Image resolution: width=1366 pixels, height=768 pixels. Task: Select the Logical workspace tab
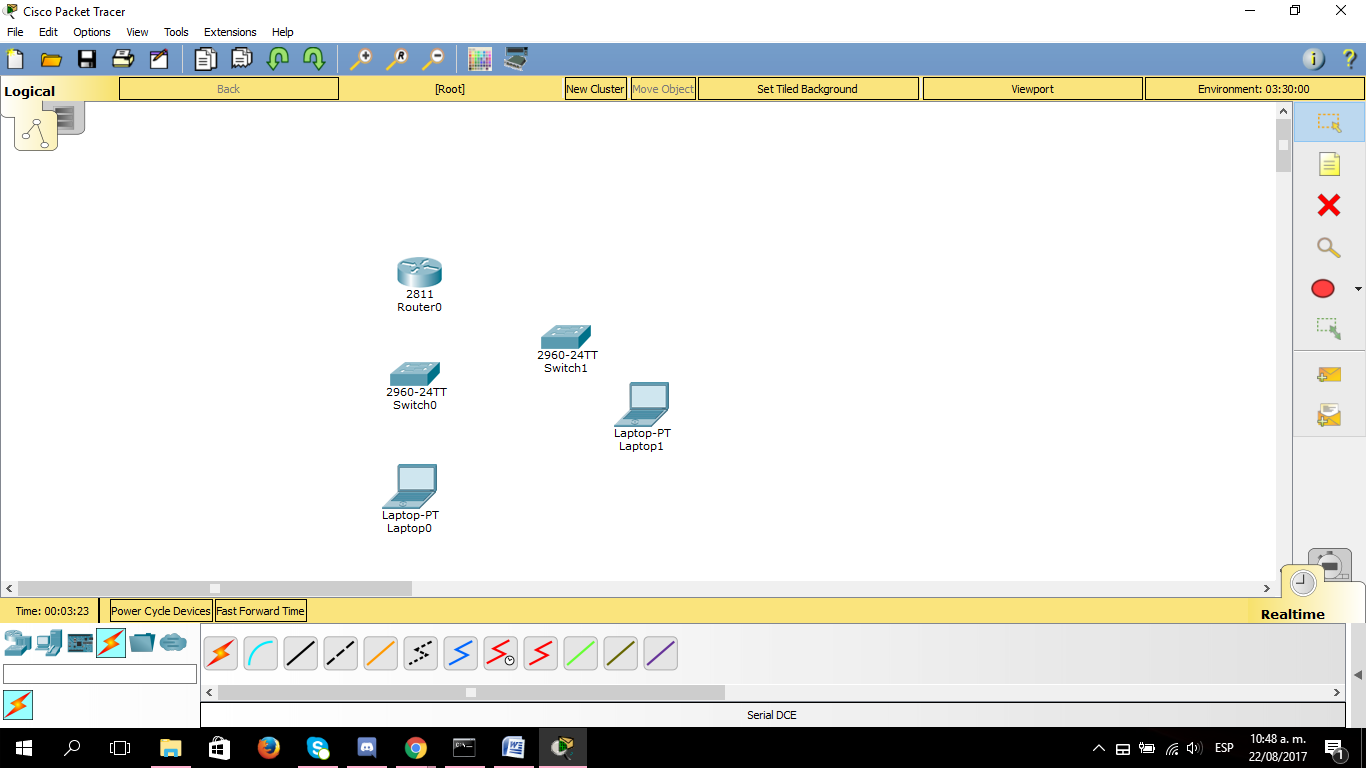point(29,90)
